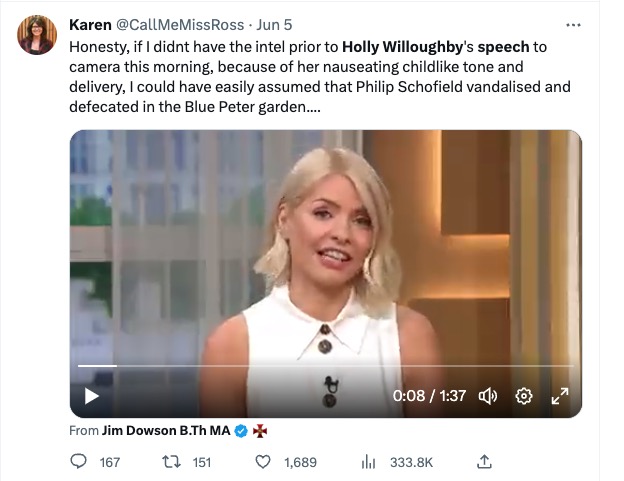The width and height of the screenshot is (624, 481).
Task: Click the red cross emblem icon
Action: point(260,431)
